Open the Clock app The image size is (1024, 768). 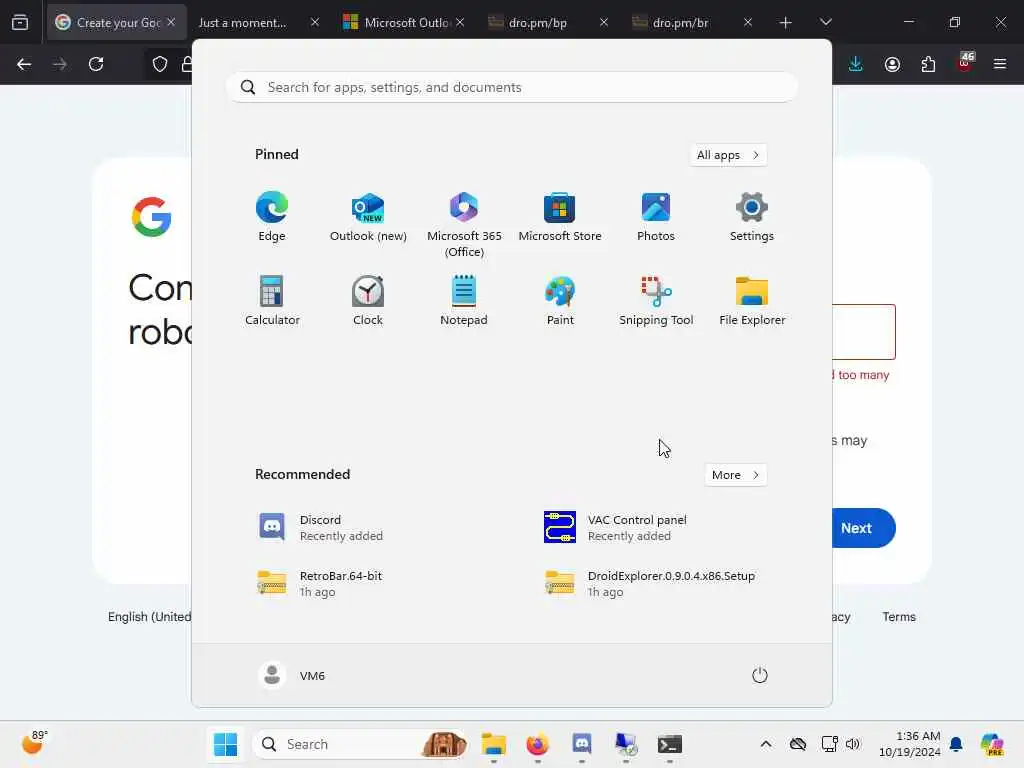368,300
